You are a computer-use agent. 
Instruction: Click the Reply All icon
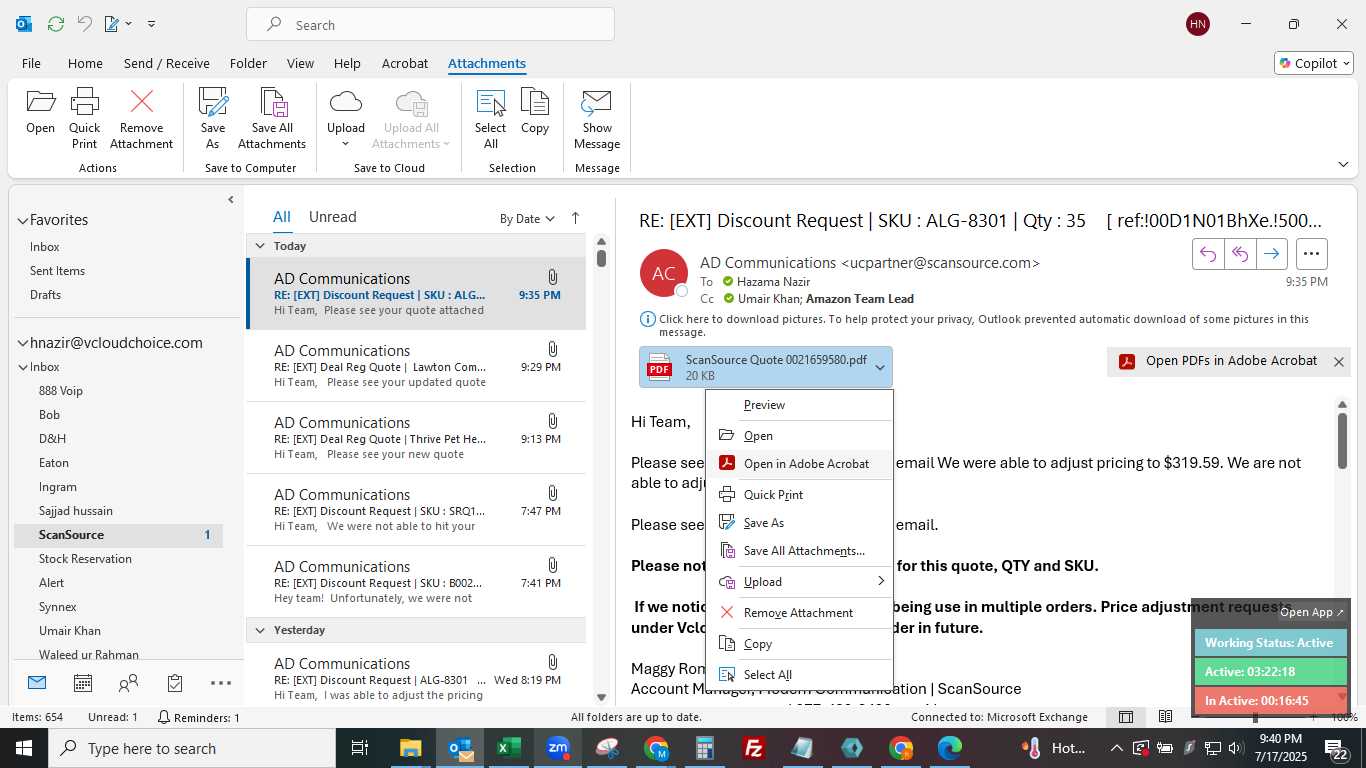coord(1240,254)
